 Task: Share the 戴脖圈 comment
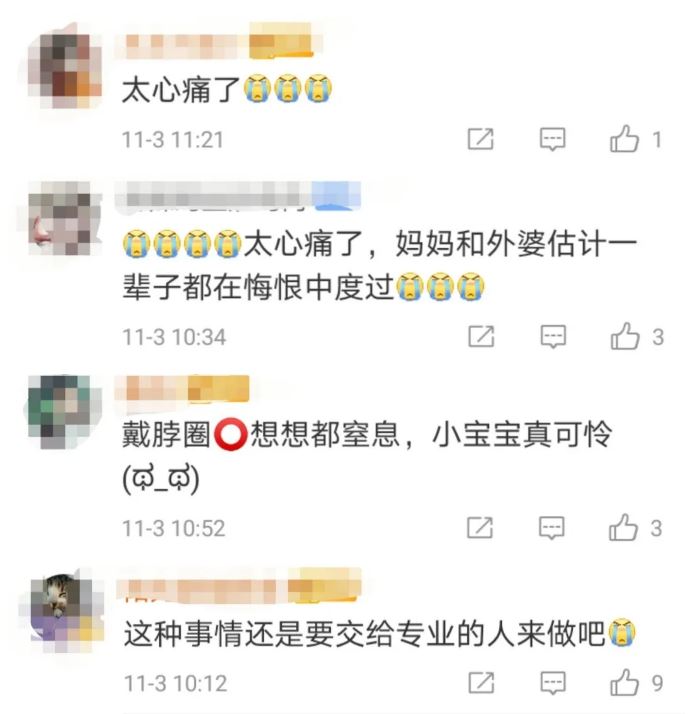(480, 528)
